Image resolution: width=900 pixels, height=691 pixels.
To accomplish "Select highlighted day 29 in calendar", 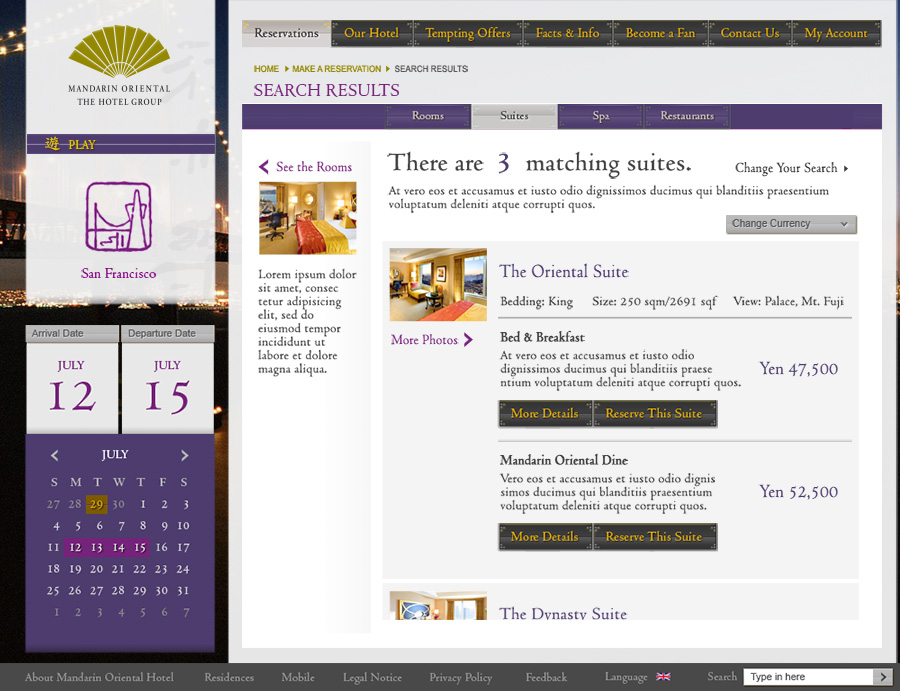I will tap(96, 504).
